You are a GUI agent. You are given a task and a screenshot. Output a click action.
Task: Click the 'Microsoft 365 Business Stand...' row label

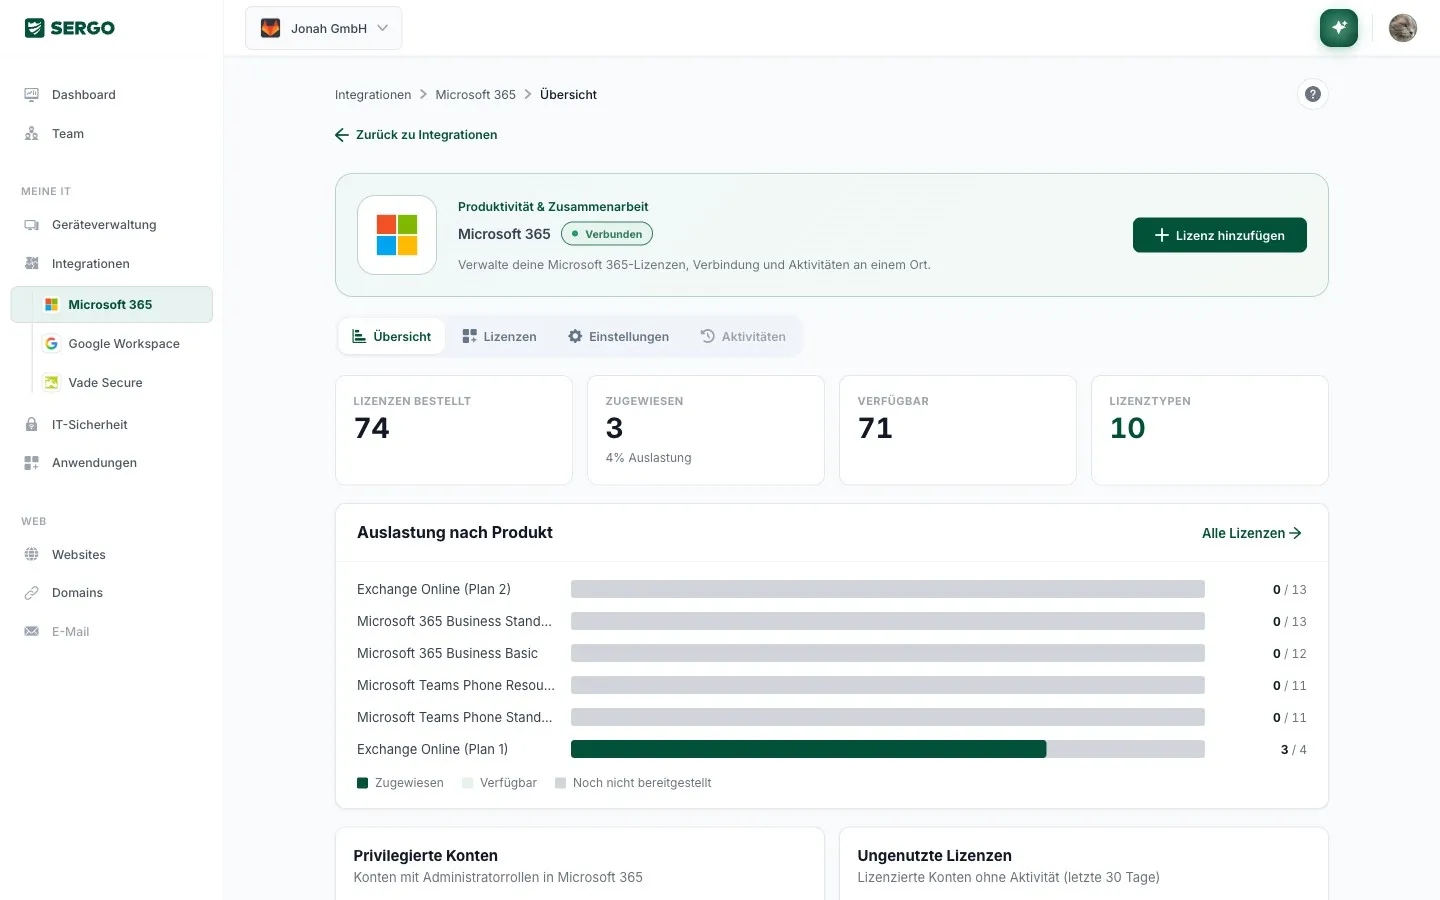pos(454,621)
